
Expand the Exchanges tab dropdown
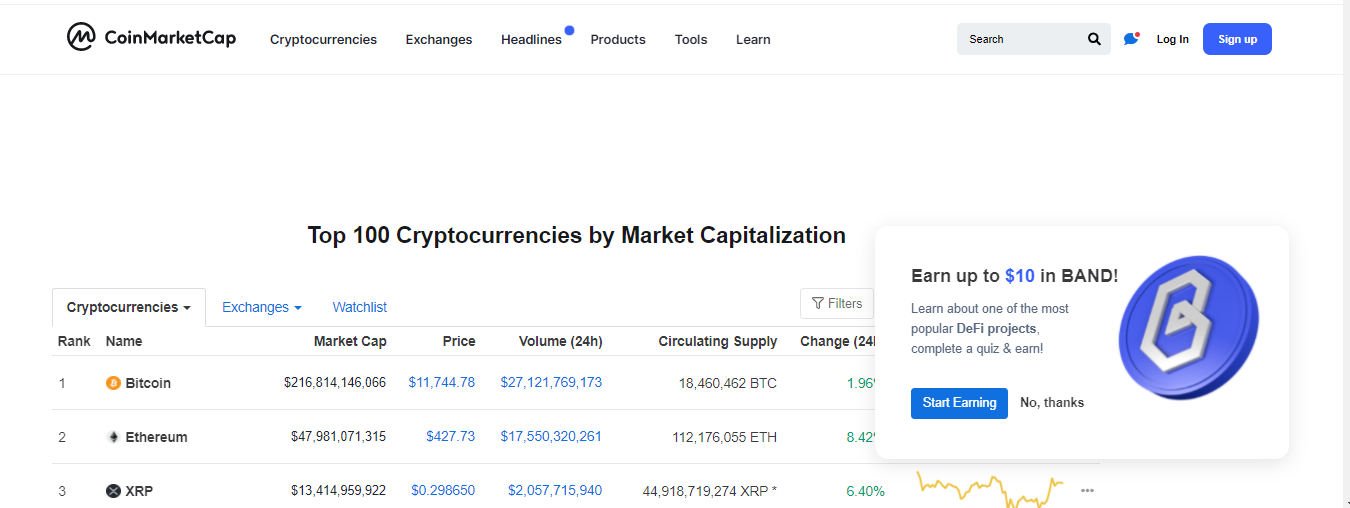(262, 307)
